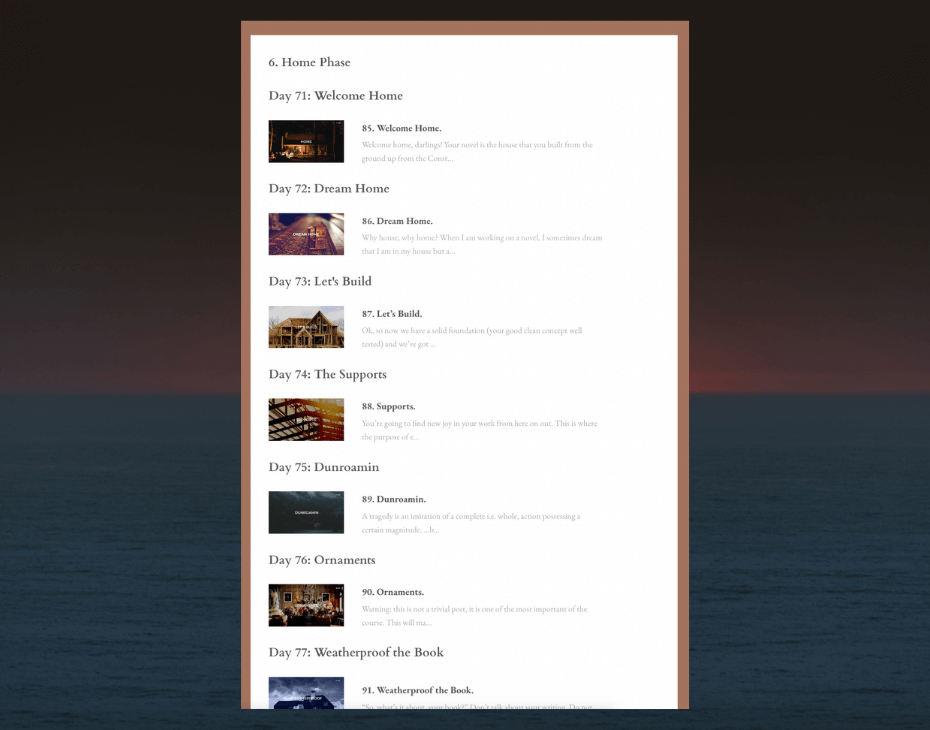Click excerpt starting 'A tragedy is an imitation'
Image resolution: width=930 pixels, height=730 pixels.
pyautogui.click(x=472, y=523)
